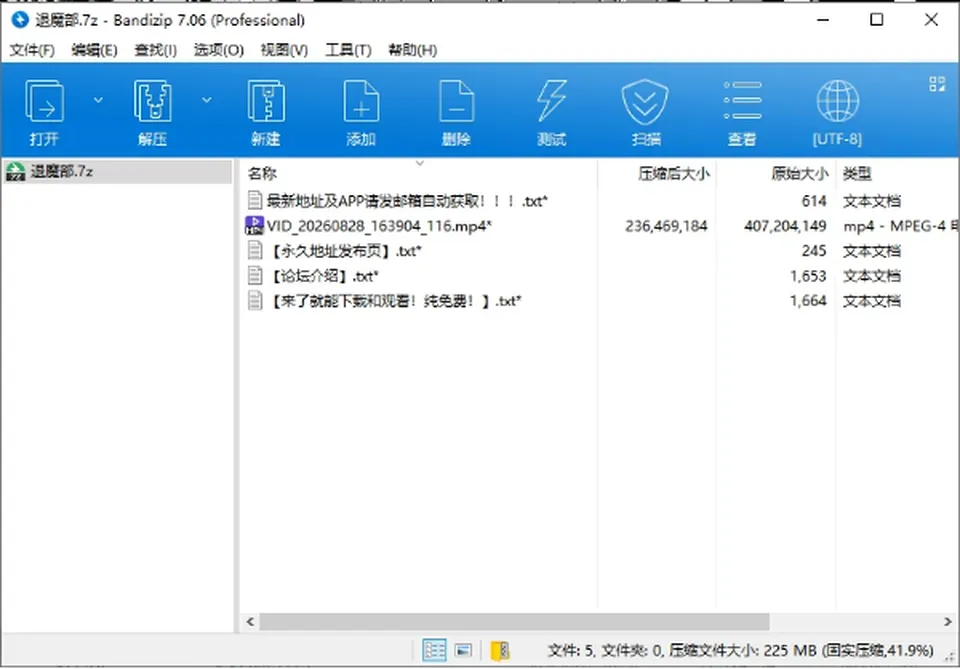Click the horizontal scrollbar thumb

[514, 621]
